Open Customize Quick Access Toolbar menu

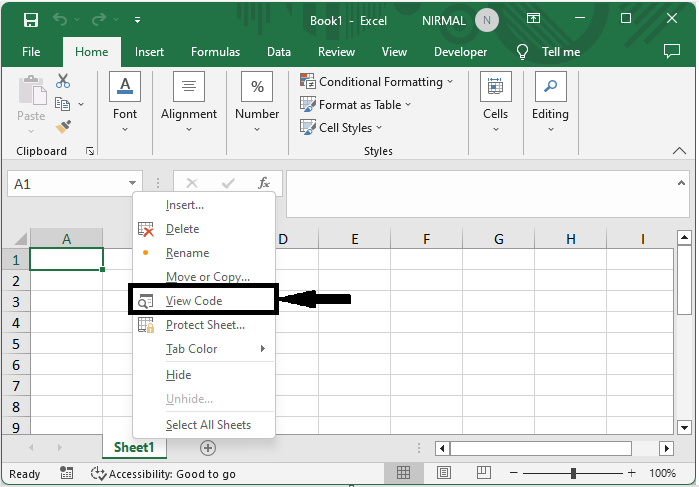point(137,20)
